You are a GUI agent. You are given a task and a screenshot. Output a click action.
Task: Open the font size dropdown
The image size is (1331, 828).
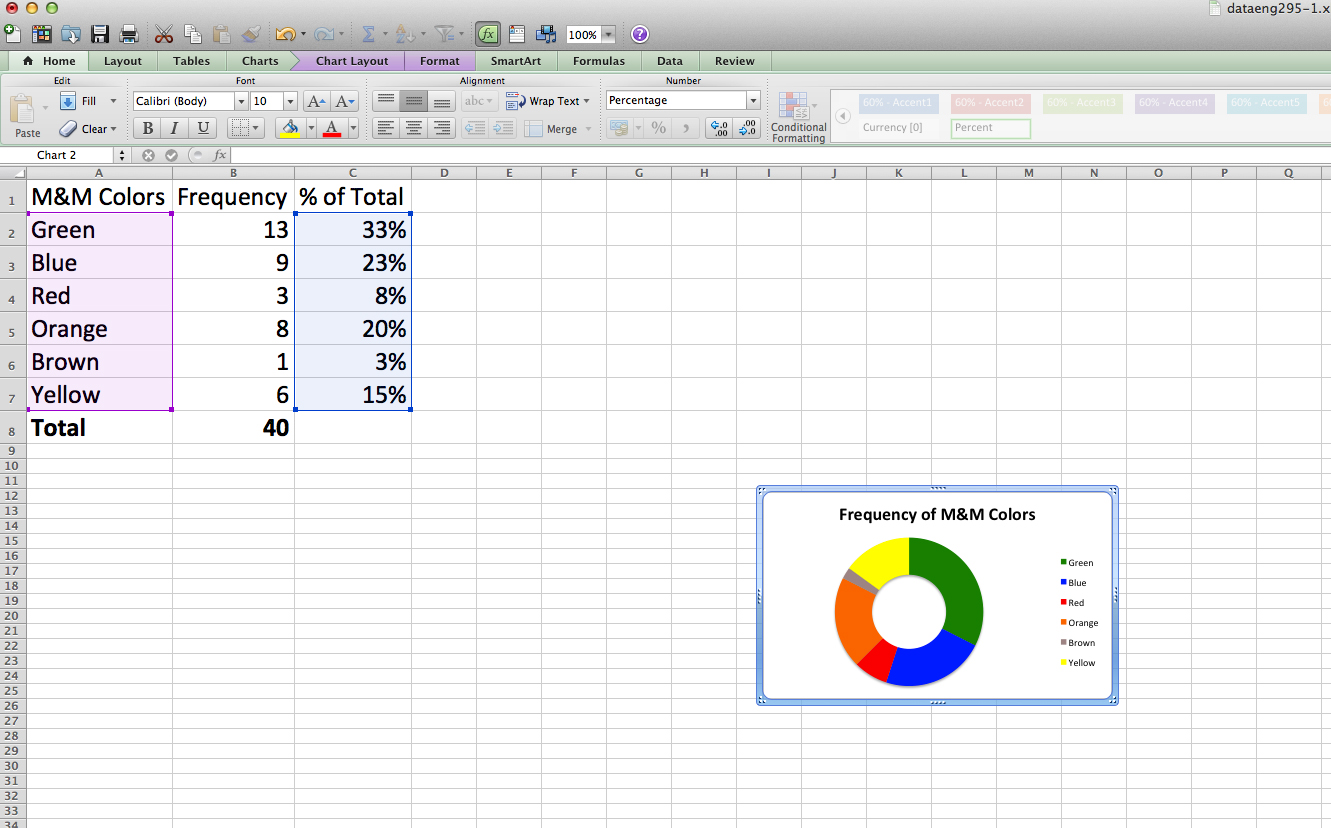pyautogui.click(x=290, y=101)
